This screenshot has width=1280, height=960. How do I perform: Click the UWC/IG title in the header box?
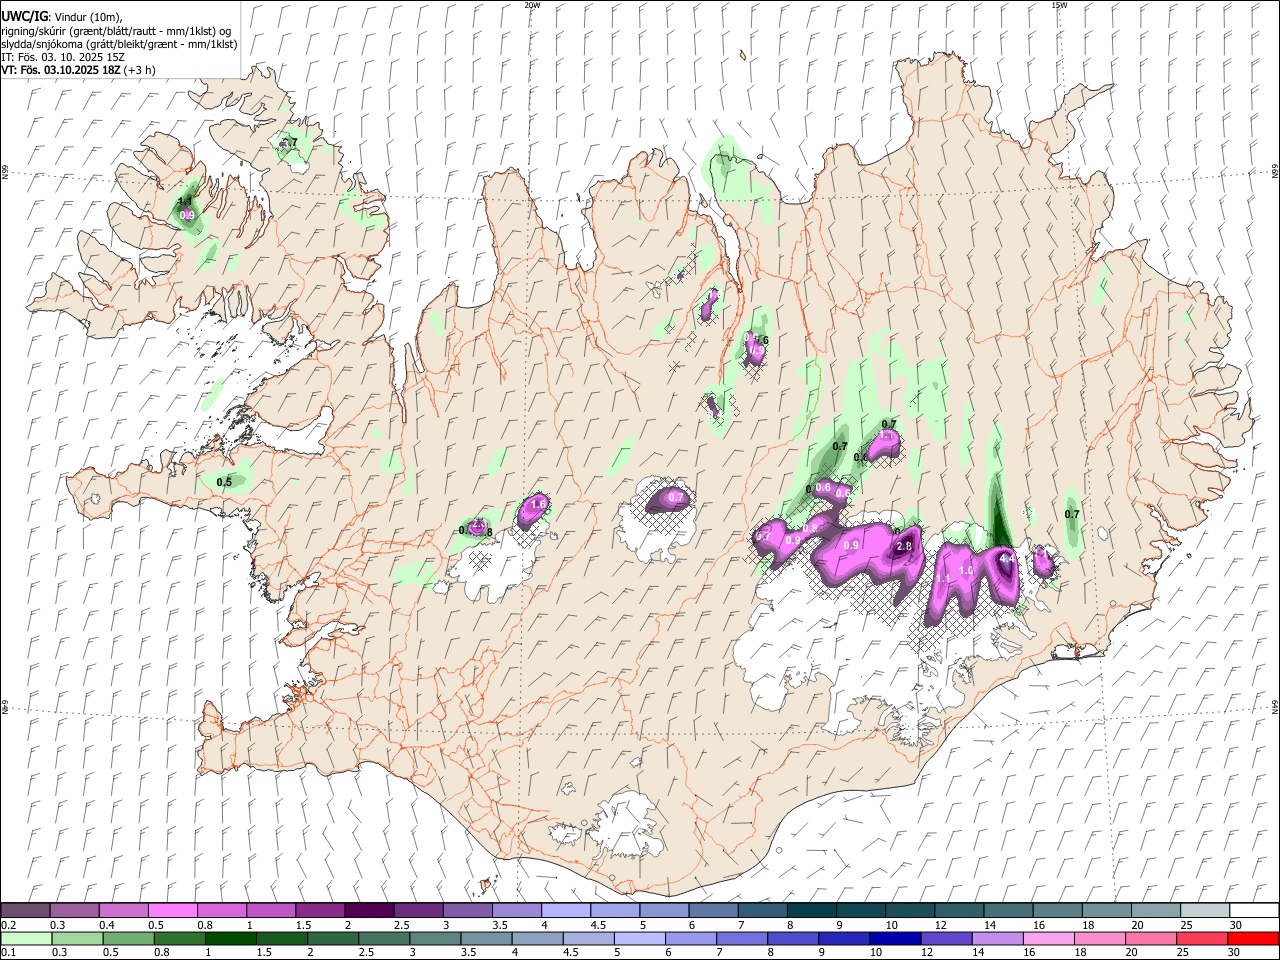[x=24, y=16]
